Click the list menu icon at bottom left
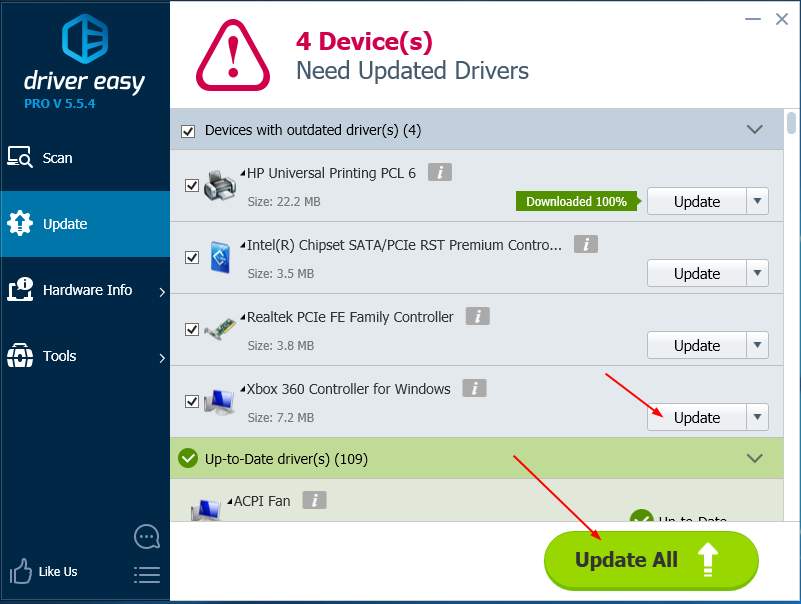 tap(146, 574)
